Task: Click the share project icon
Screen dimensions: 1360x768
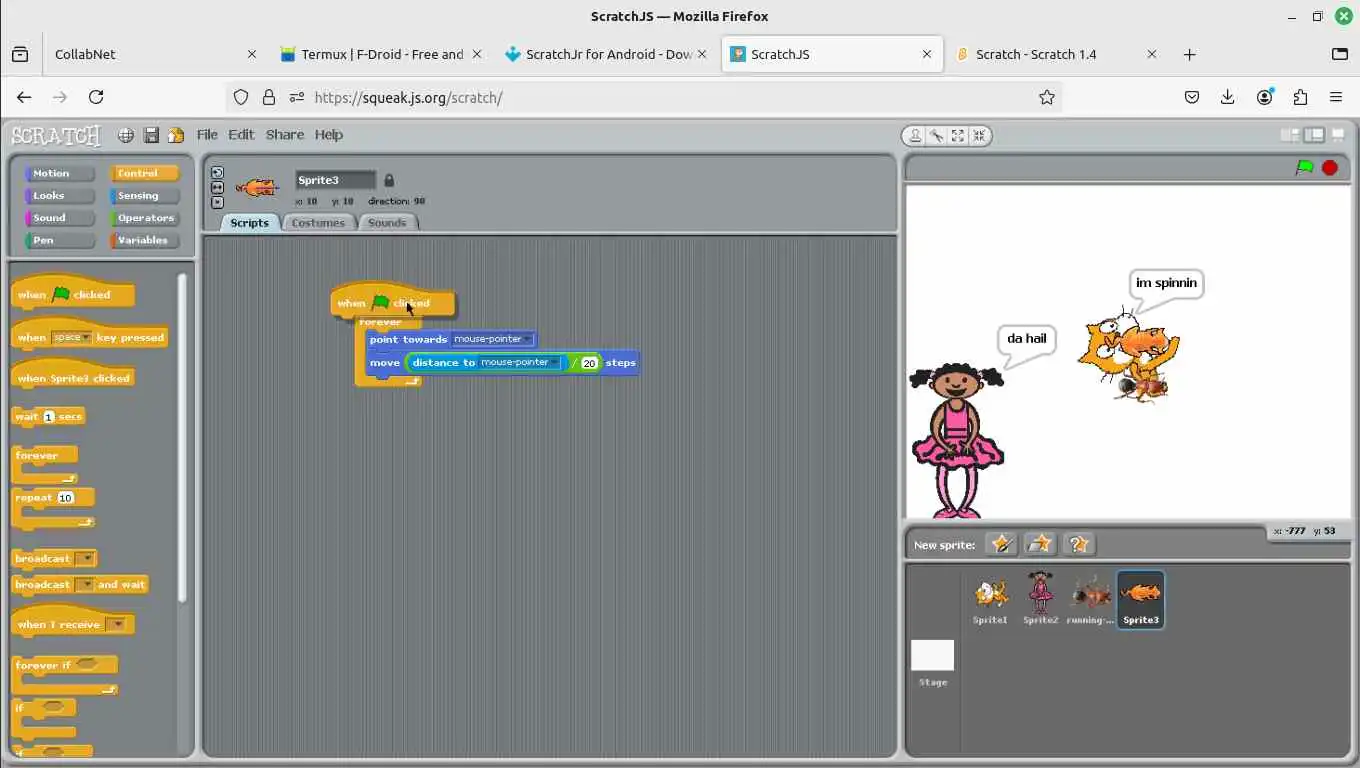Action: (x=176, y=135)
